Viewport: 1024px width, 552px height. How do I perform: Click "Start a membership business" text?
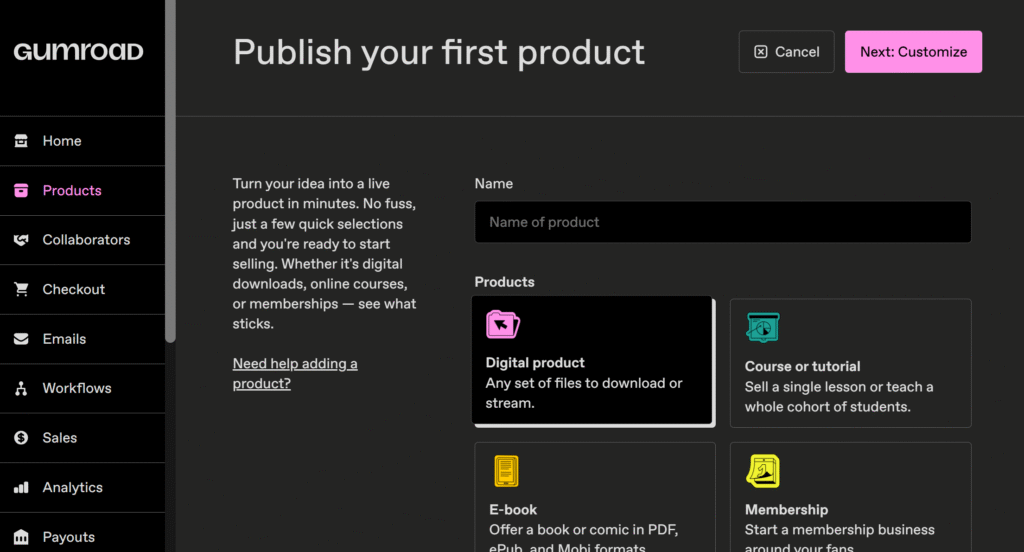coord(839,538)
